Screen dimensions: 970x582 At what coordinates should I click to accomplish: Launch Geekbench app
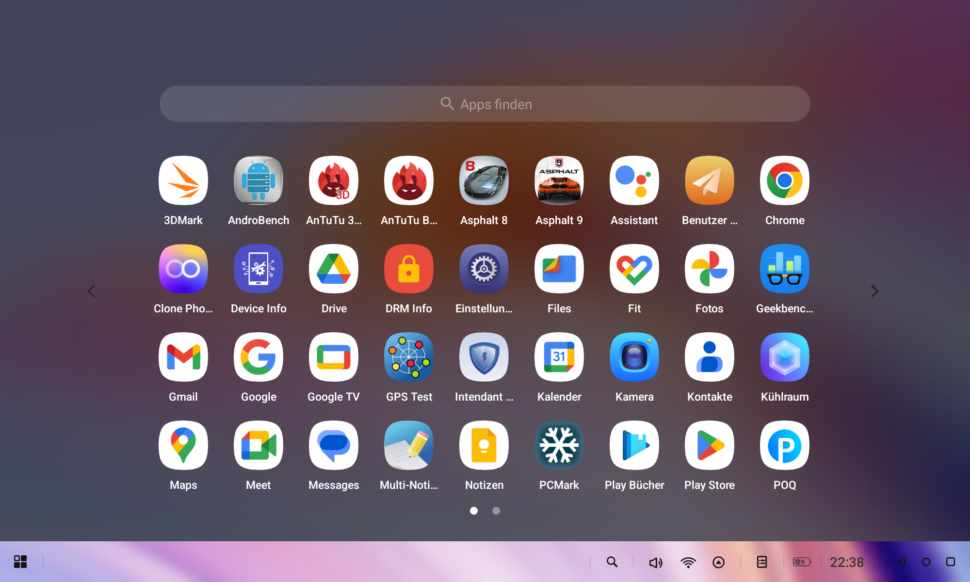(784, 269)
